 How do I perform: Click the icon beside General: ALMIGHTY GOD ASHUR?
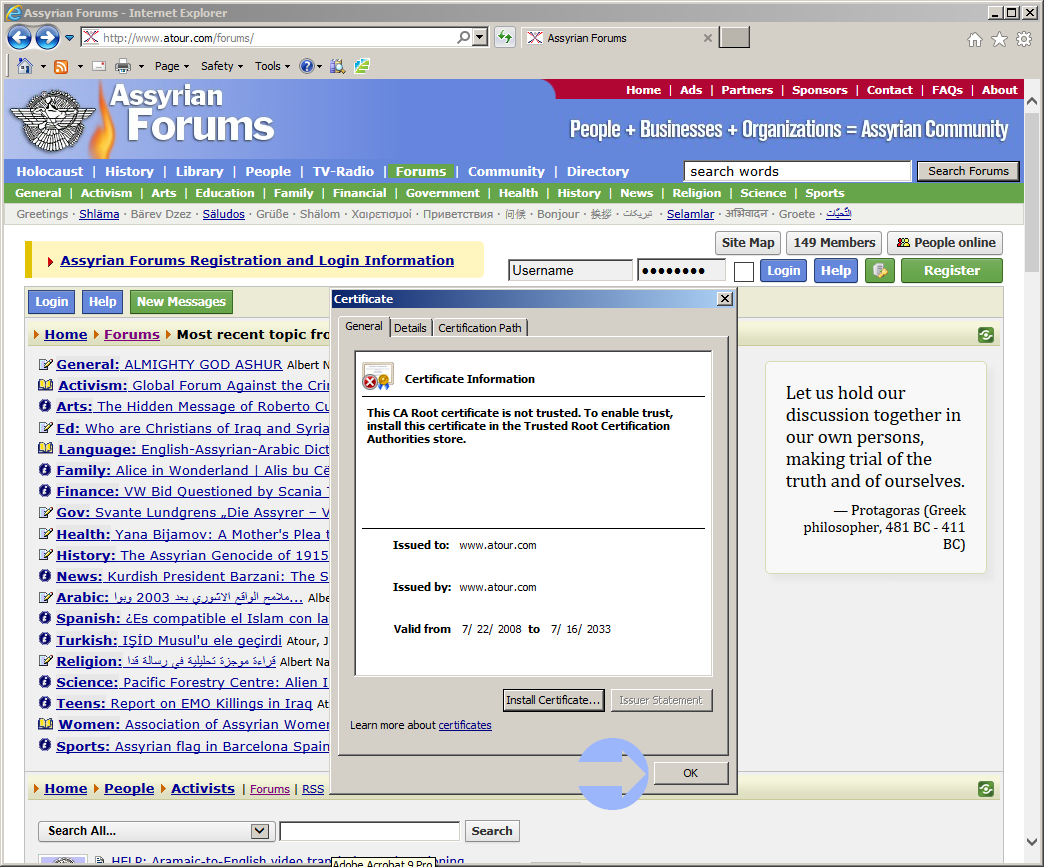[x=45, y=364]
